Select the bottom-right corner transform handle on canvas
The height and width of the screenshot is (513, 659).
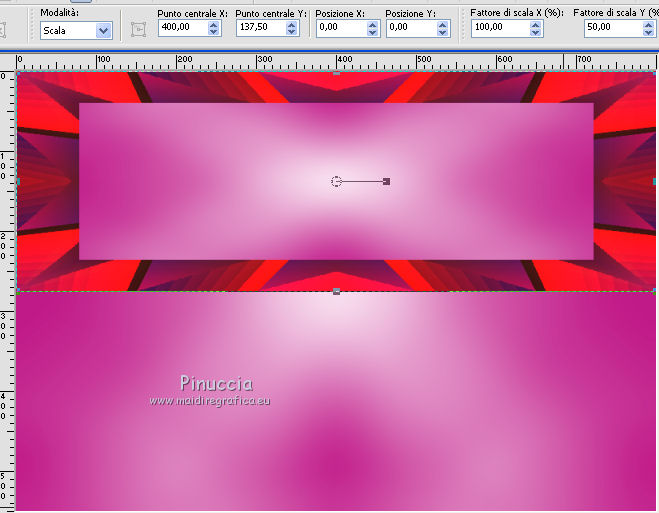[655, 291]
